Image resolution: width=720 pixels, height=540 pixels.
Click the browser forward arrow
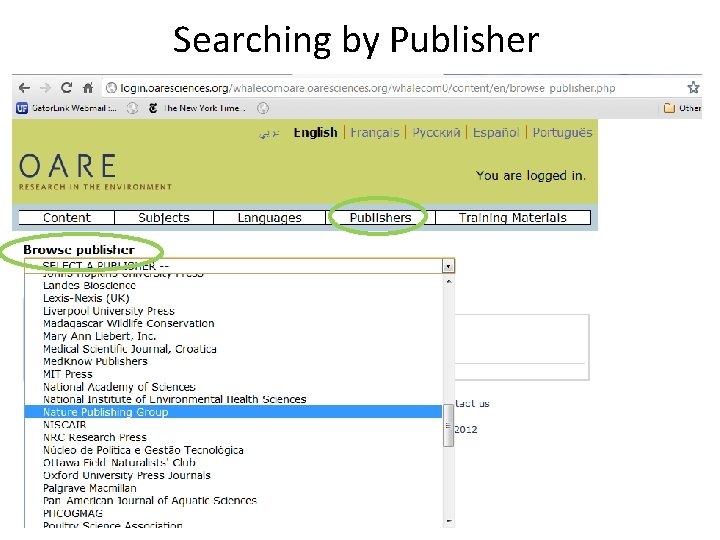click(45, 88)
